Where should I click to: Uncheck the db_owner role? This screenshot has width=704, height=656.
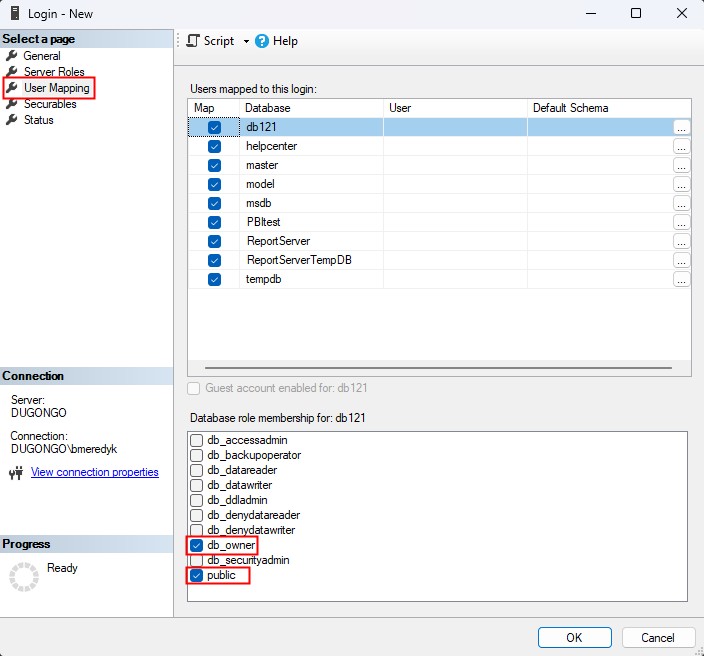(196, 546)
